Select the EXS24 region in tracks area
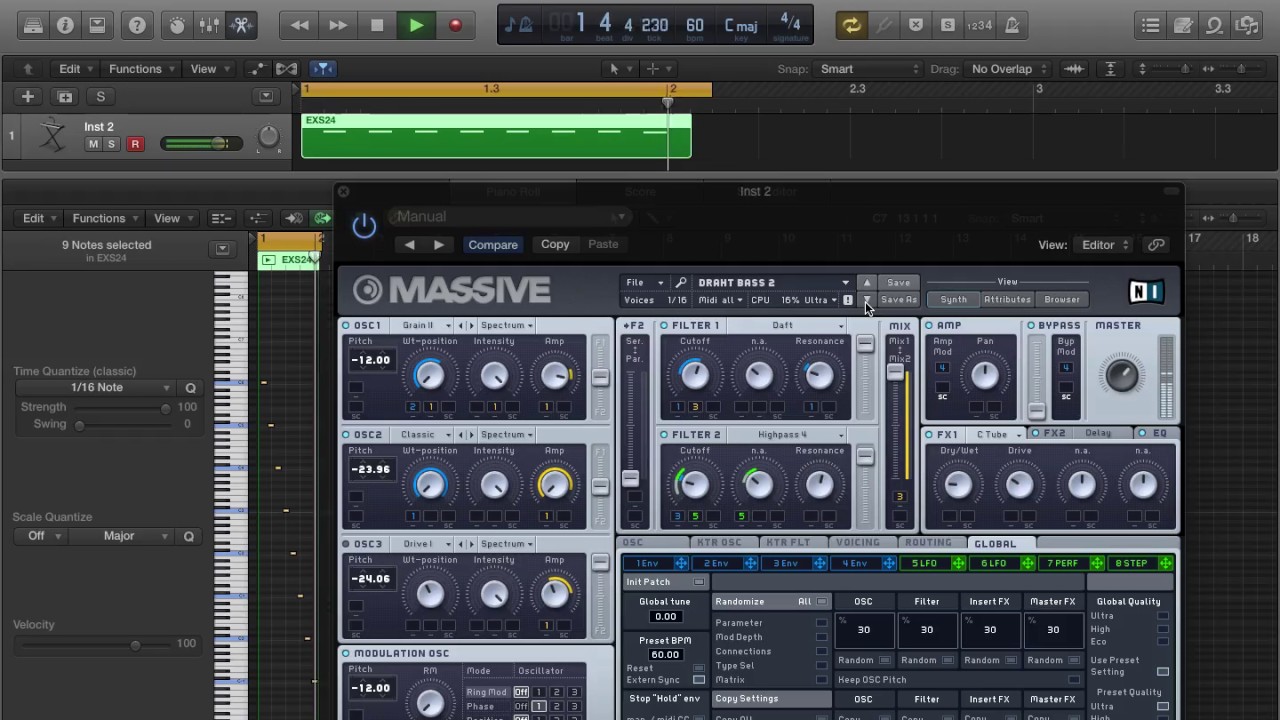 click(496, 136)
